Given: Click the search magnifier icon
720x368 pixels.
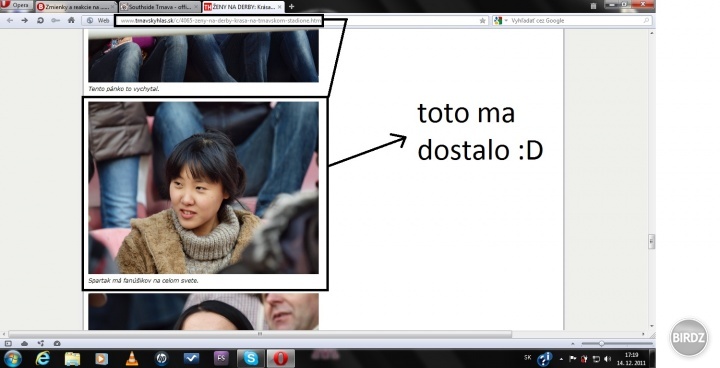Looking at the screenshot, I should 647,21.
